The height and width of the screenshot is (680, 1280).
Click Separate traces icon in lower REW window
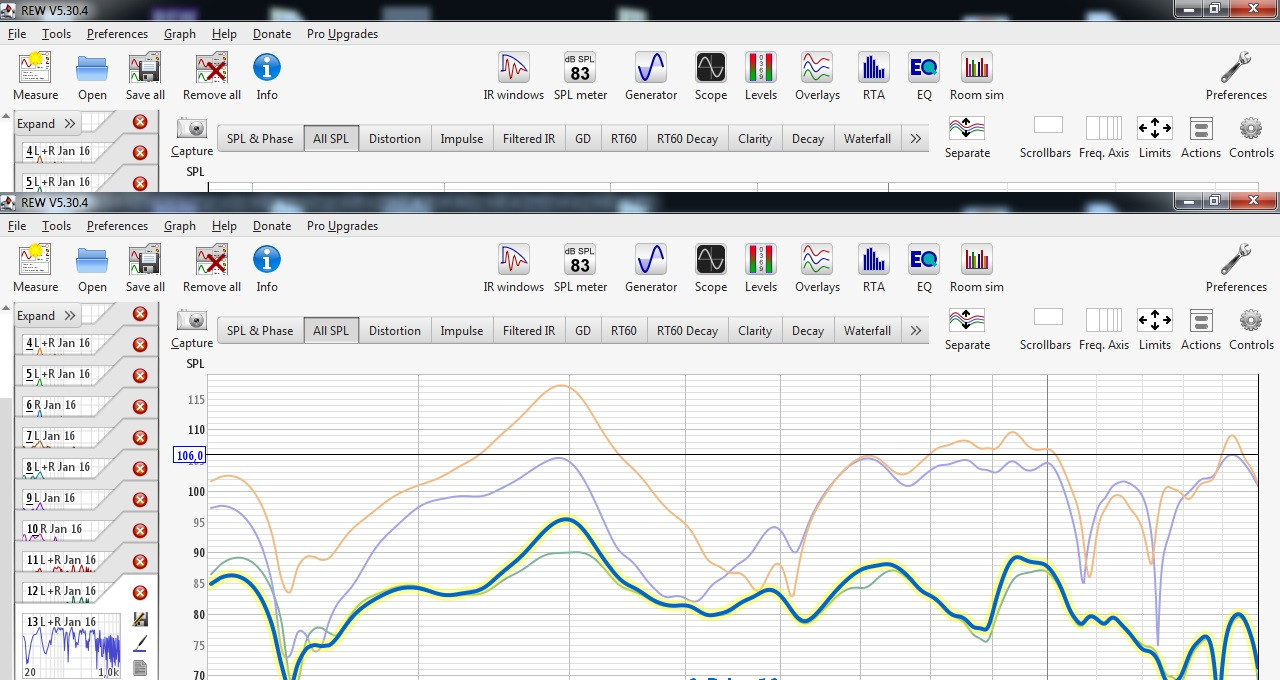[967, 320]
